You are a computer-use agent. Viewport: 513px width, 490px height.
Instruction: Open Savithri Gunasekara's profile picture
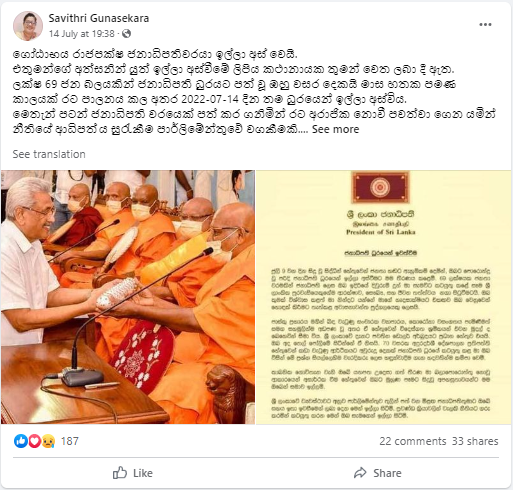[x=28, y=26]
